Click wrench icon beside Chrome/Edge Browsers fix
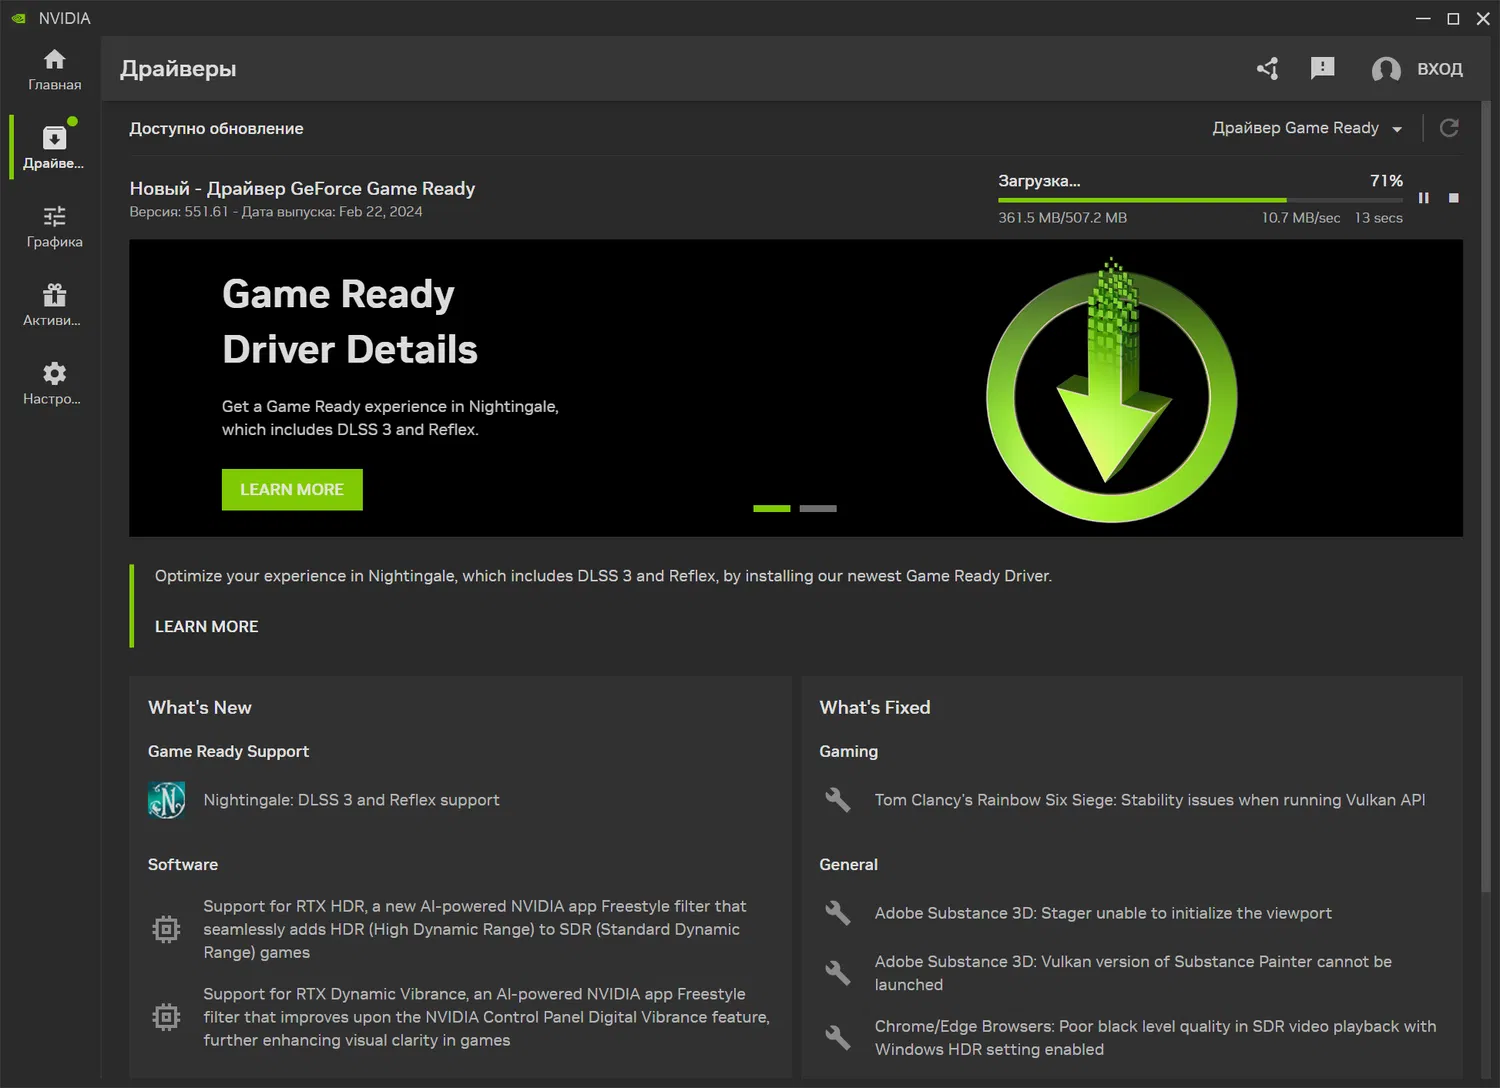This screenshot has height=1088, width=1500. click(837, 1038)
